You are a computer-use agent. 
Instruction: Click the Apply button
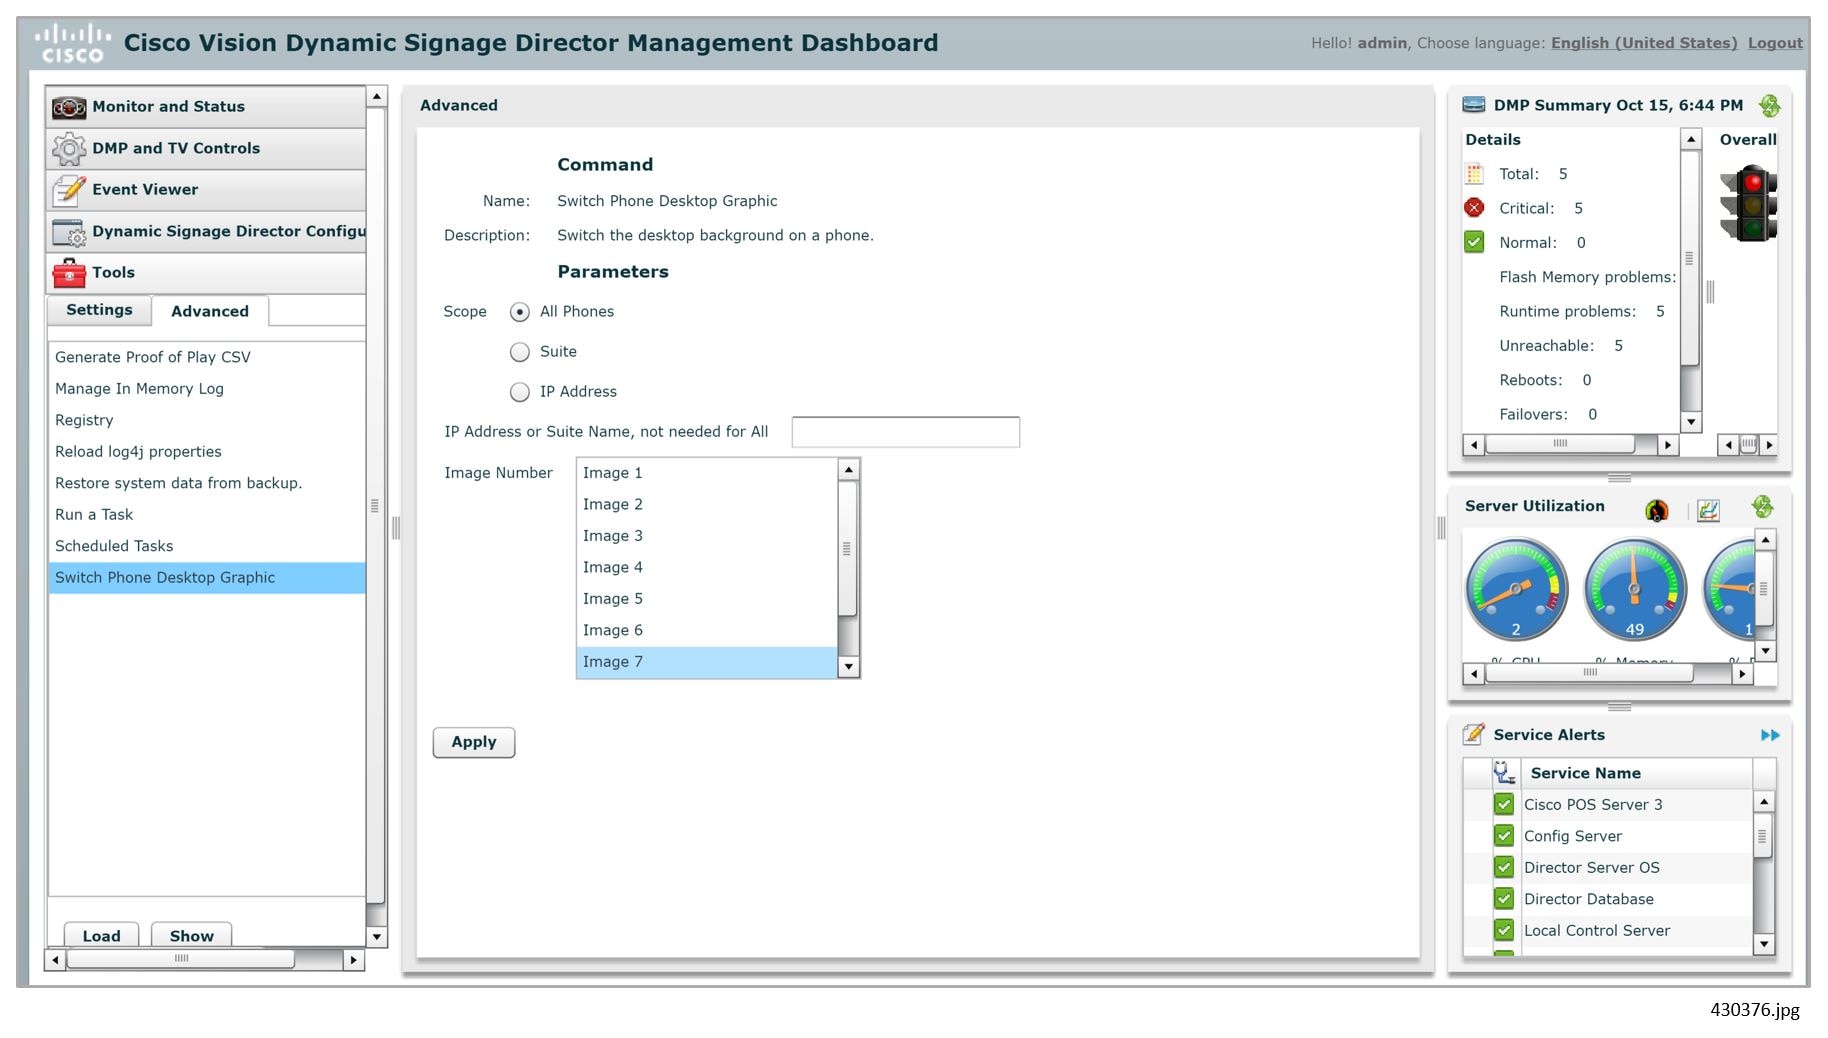point(473,742)
